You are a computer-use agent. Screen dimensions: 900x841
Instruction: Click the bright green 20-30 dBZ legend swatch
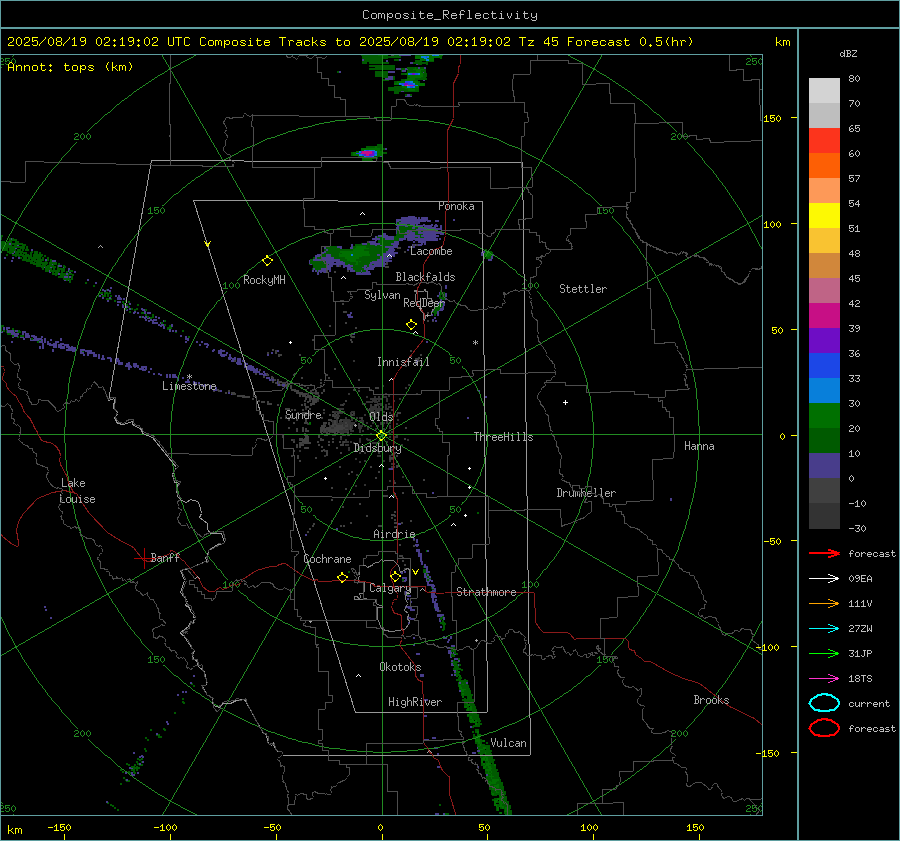tap(824, 416)
